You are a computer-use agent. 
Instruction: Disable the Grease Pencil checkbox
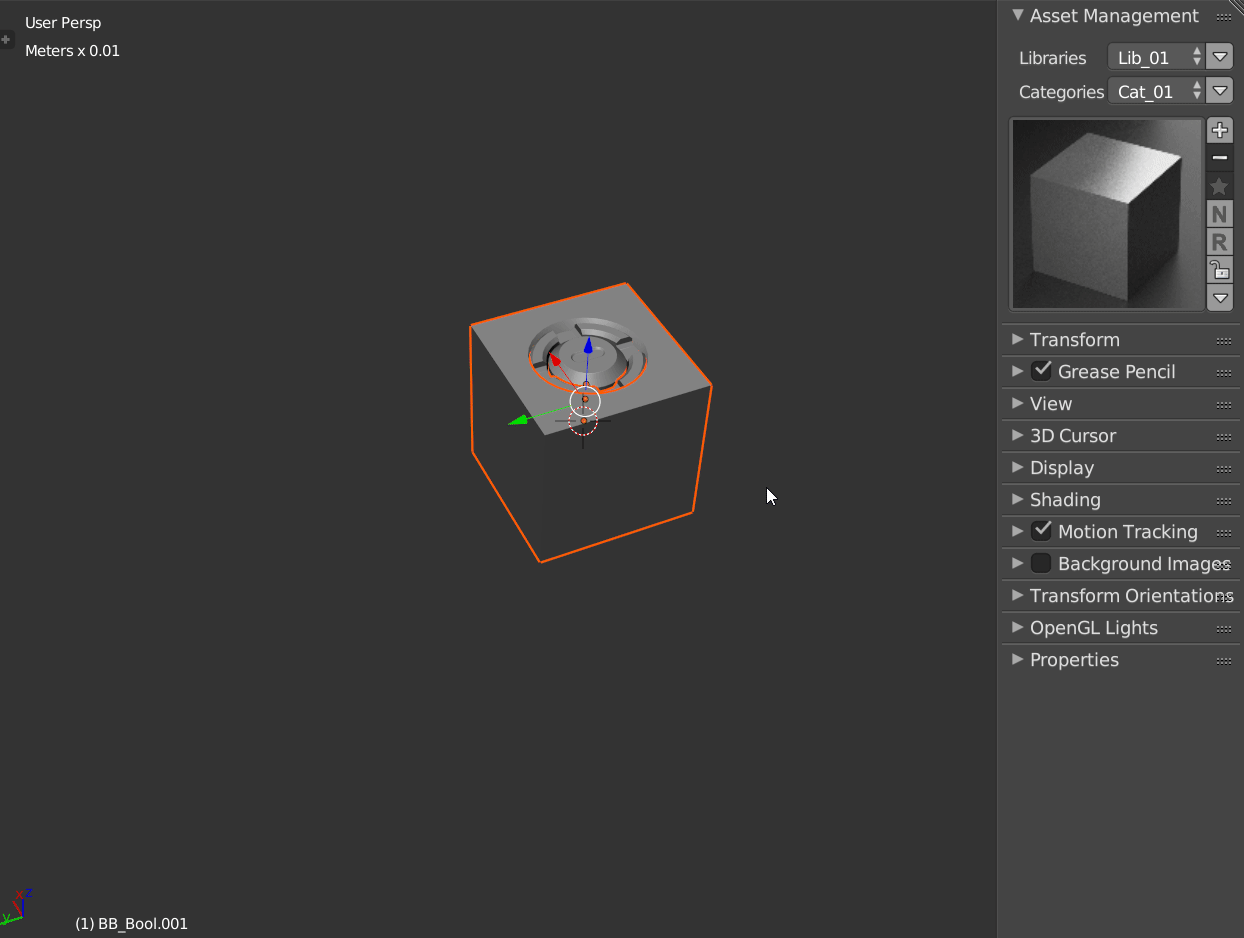(x=1042, y=370)
